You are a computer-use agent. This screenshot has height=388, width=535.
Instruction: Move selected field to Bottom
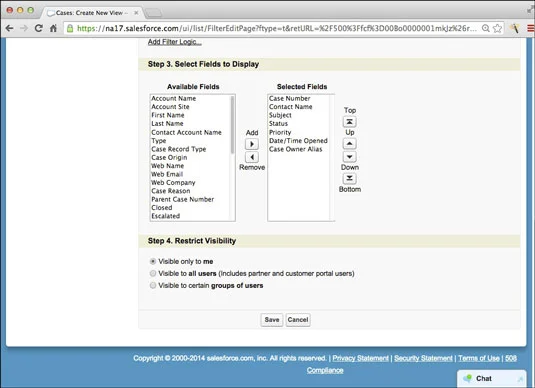[349, 178]
